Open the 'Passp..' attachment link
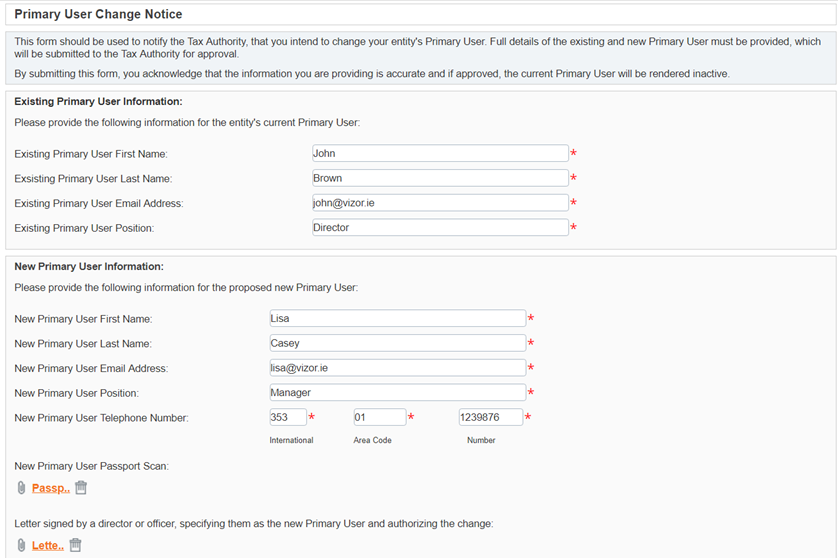Screen dimensions: 838x558 click(50, 488)
